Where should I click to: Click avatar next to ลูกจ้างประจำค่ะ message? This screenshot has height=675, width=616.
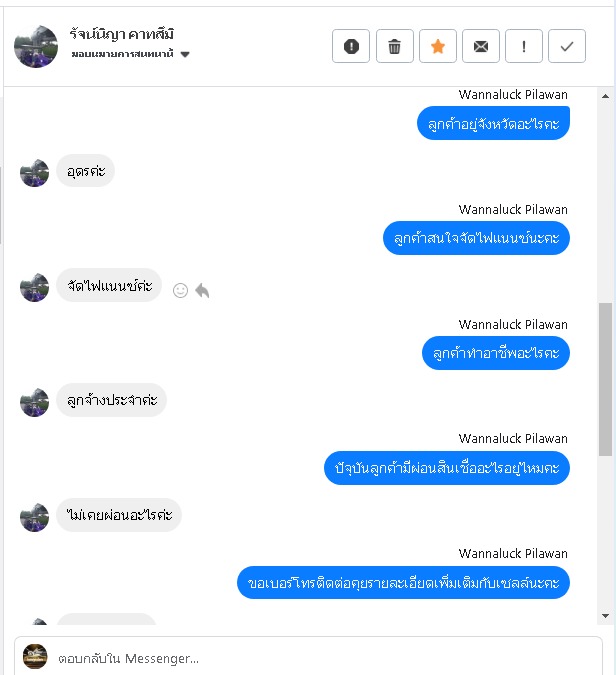(34, 402)
